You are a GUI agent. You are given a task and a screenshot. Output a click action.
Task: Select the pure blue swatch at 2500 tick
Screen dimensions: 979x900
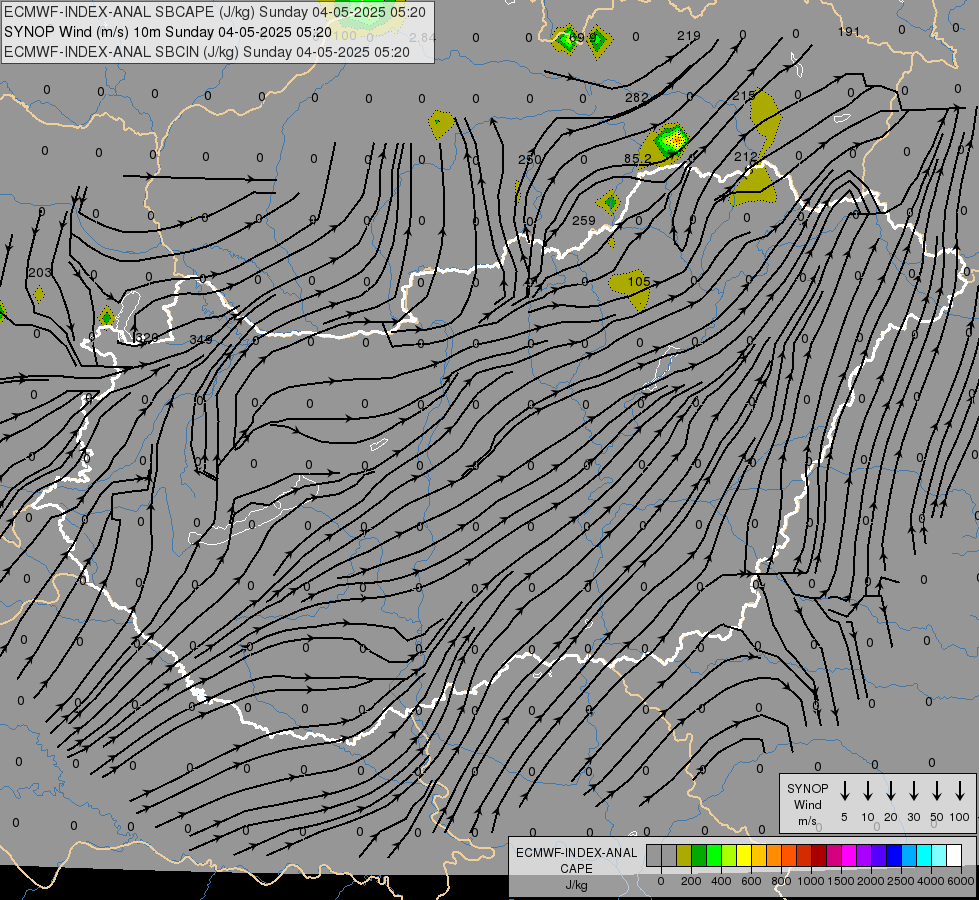pyautogui.click(x=893, y=855)
